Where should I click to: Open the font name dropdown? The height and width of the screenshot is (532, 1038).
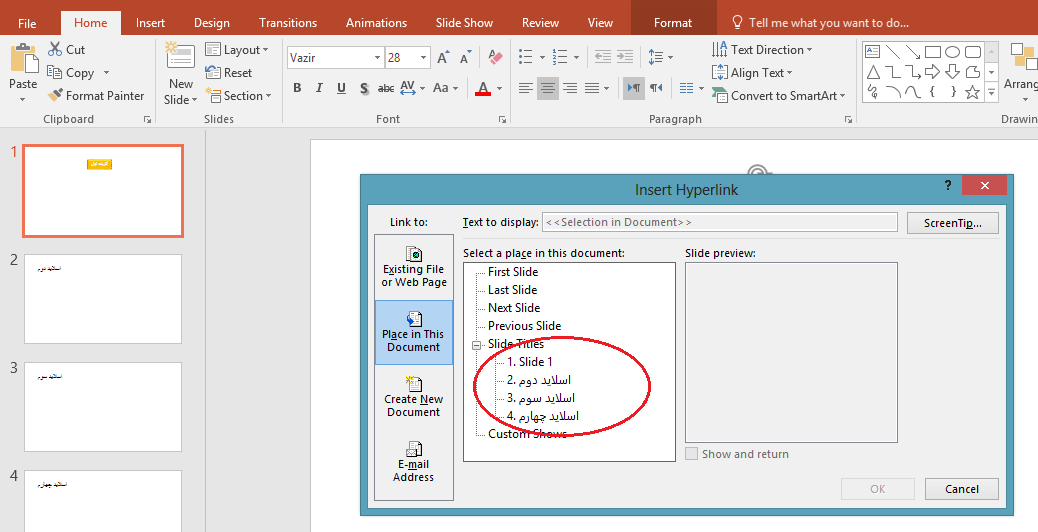pyautogui.click(x=376, y=58)
